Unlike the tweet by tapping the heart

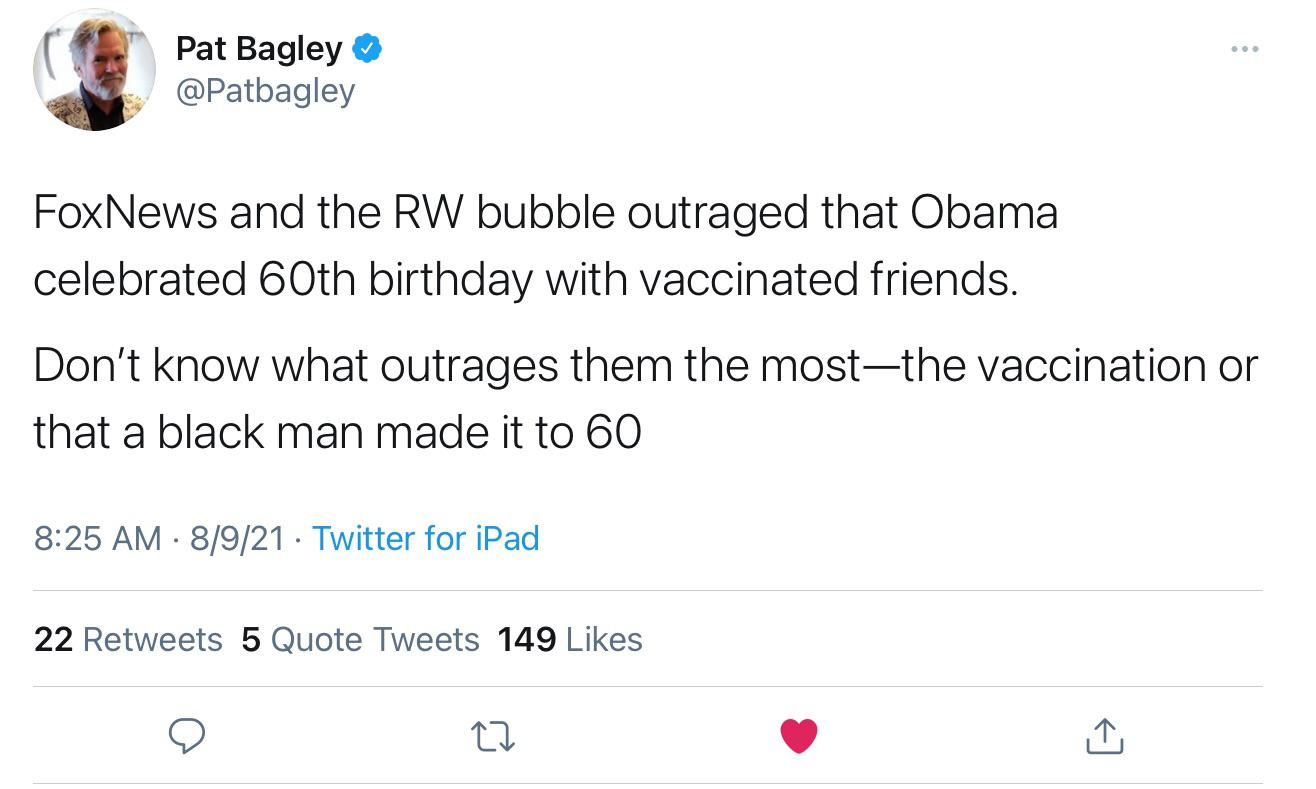pos(798,736)
